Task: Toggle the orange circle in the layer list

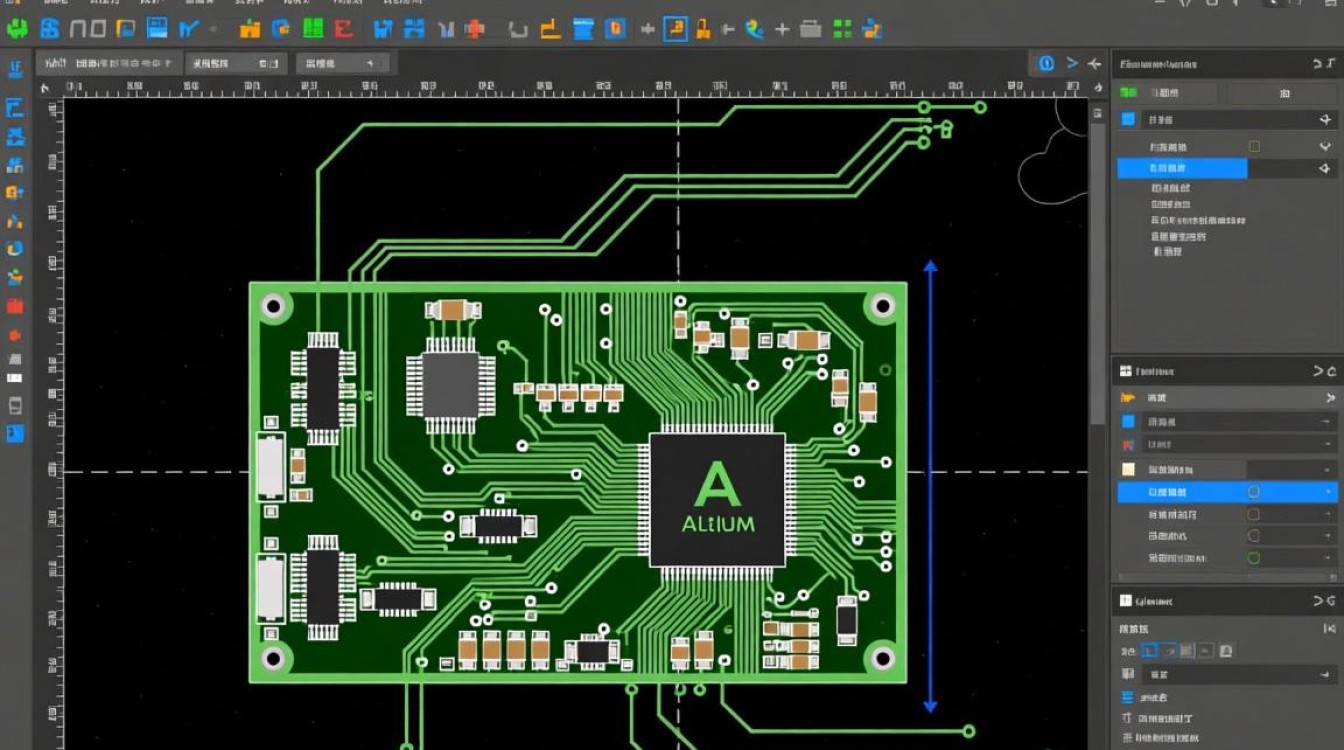Action: 1254,514
